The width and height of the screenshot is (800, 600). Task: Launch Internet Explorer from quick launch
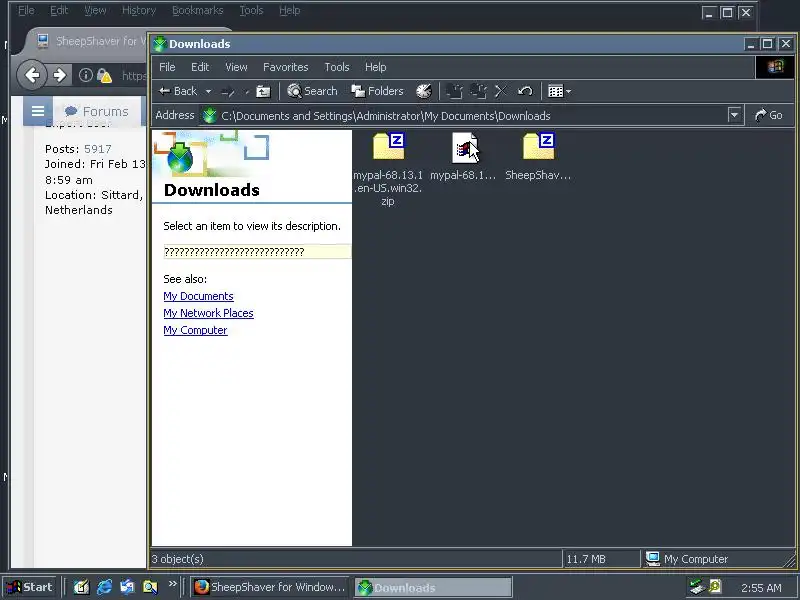[x=105, y=587]
